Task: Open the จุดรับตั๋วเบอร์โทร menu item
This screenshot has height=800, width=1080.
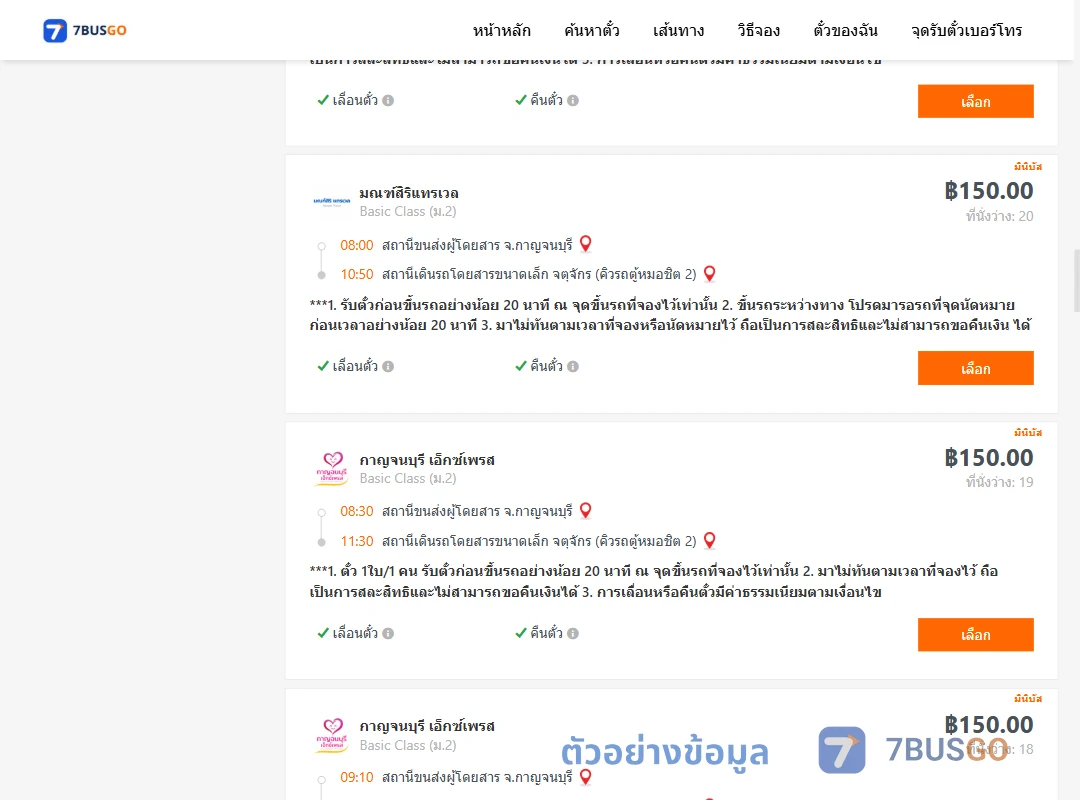Action: [x=966, y=30]
